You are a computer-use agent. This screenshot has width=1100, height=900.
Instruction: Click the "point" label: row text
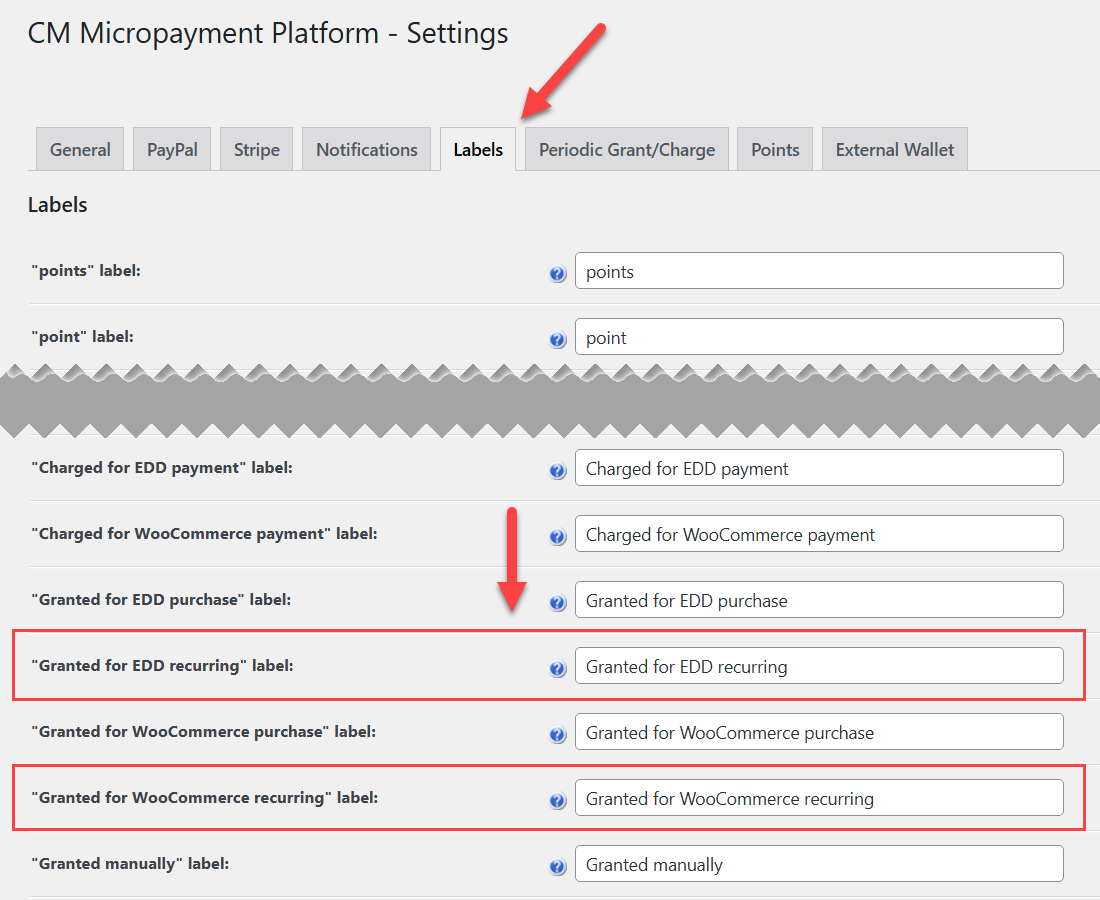click(83, 337)
